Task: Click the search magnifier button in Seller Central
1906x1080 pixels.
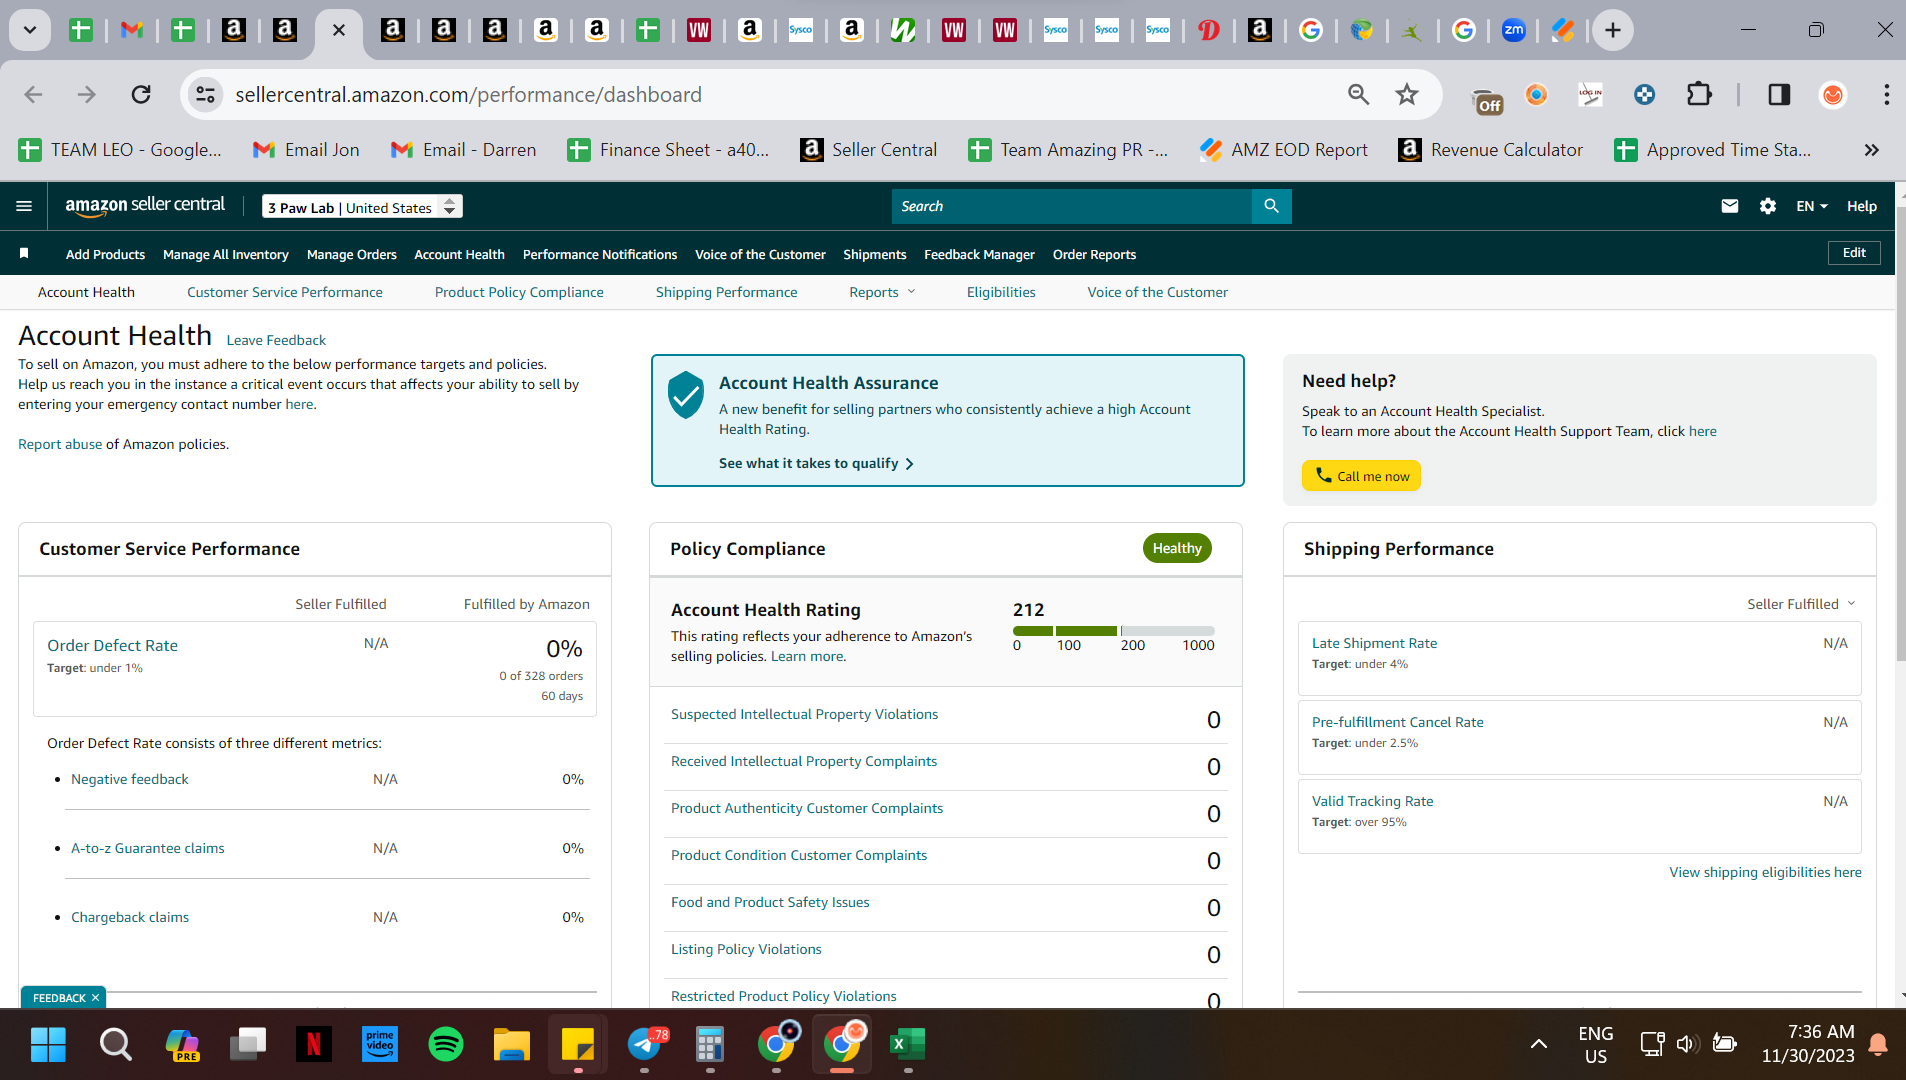Action: 1271,206
